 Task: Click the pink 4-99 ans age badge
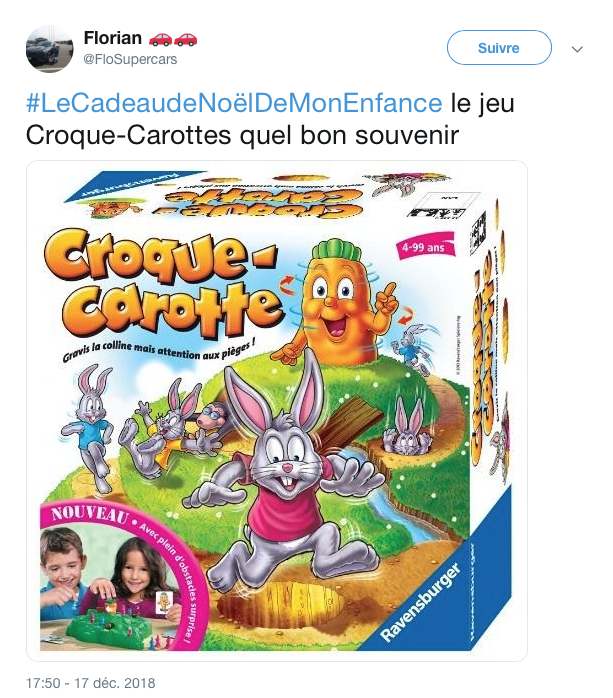[426, 245]
